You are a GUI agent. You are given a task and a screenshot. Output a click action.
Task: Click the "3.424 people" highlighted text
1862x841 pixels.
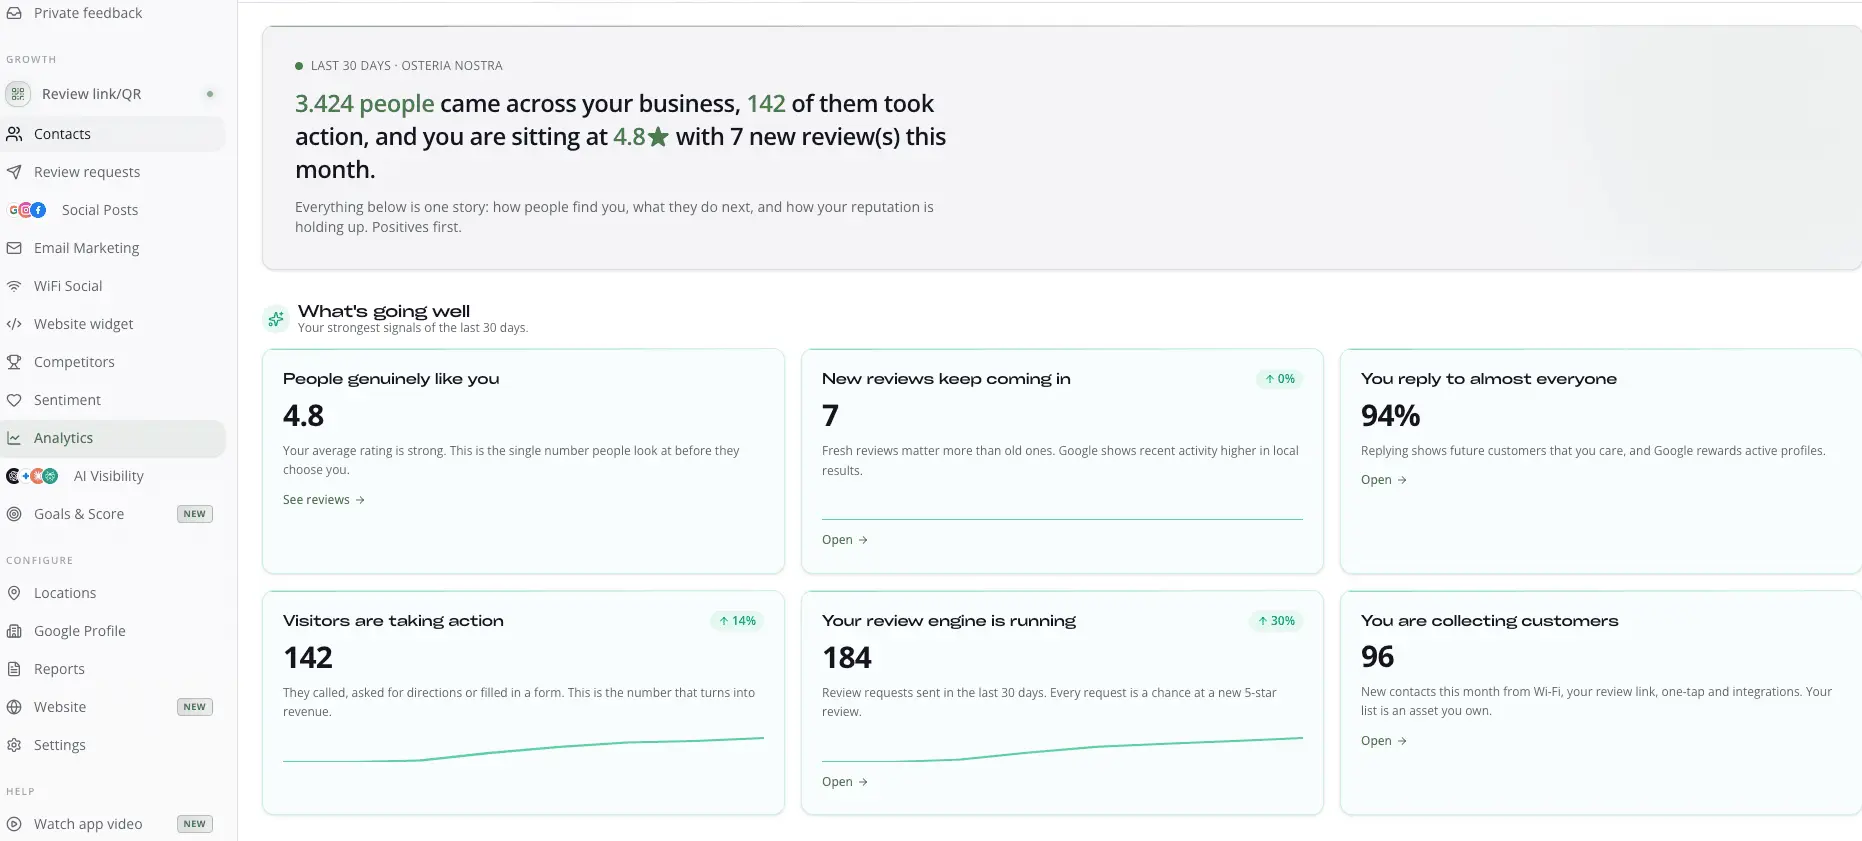click(365, 104)
